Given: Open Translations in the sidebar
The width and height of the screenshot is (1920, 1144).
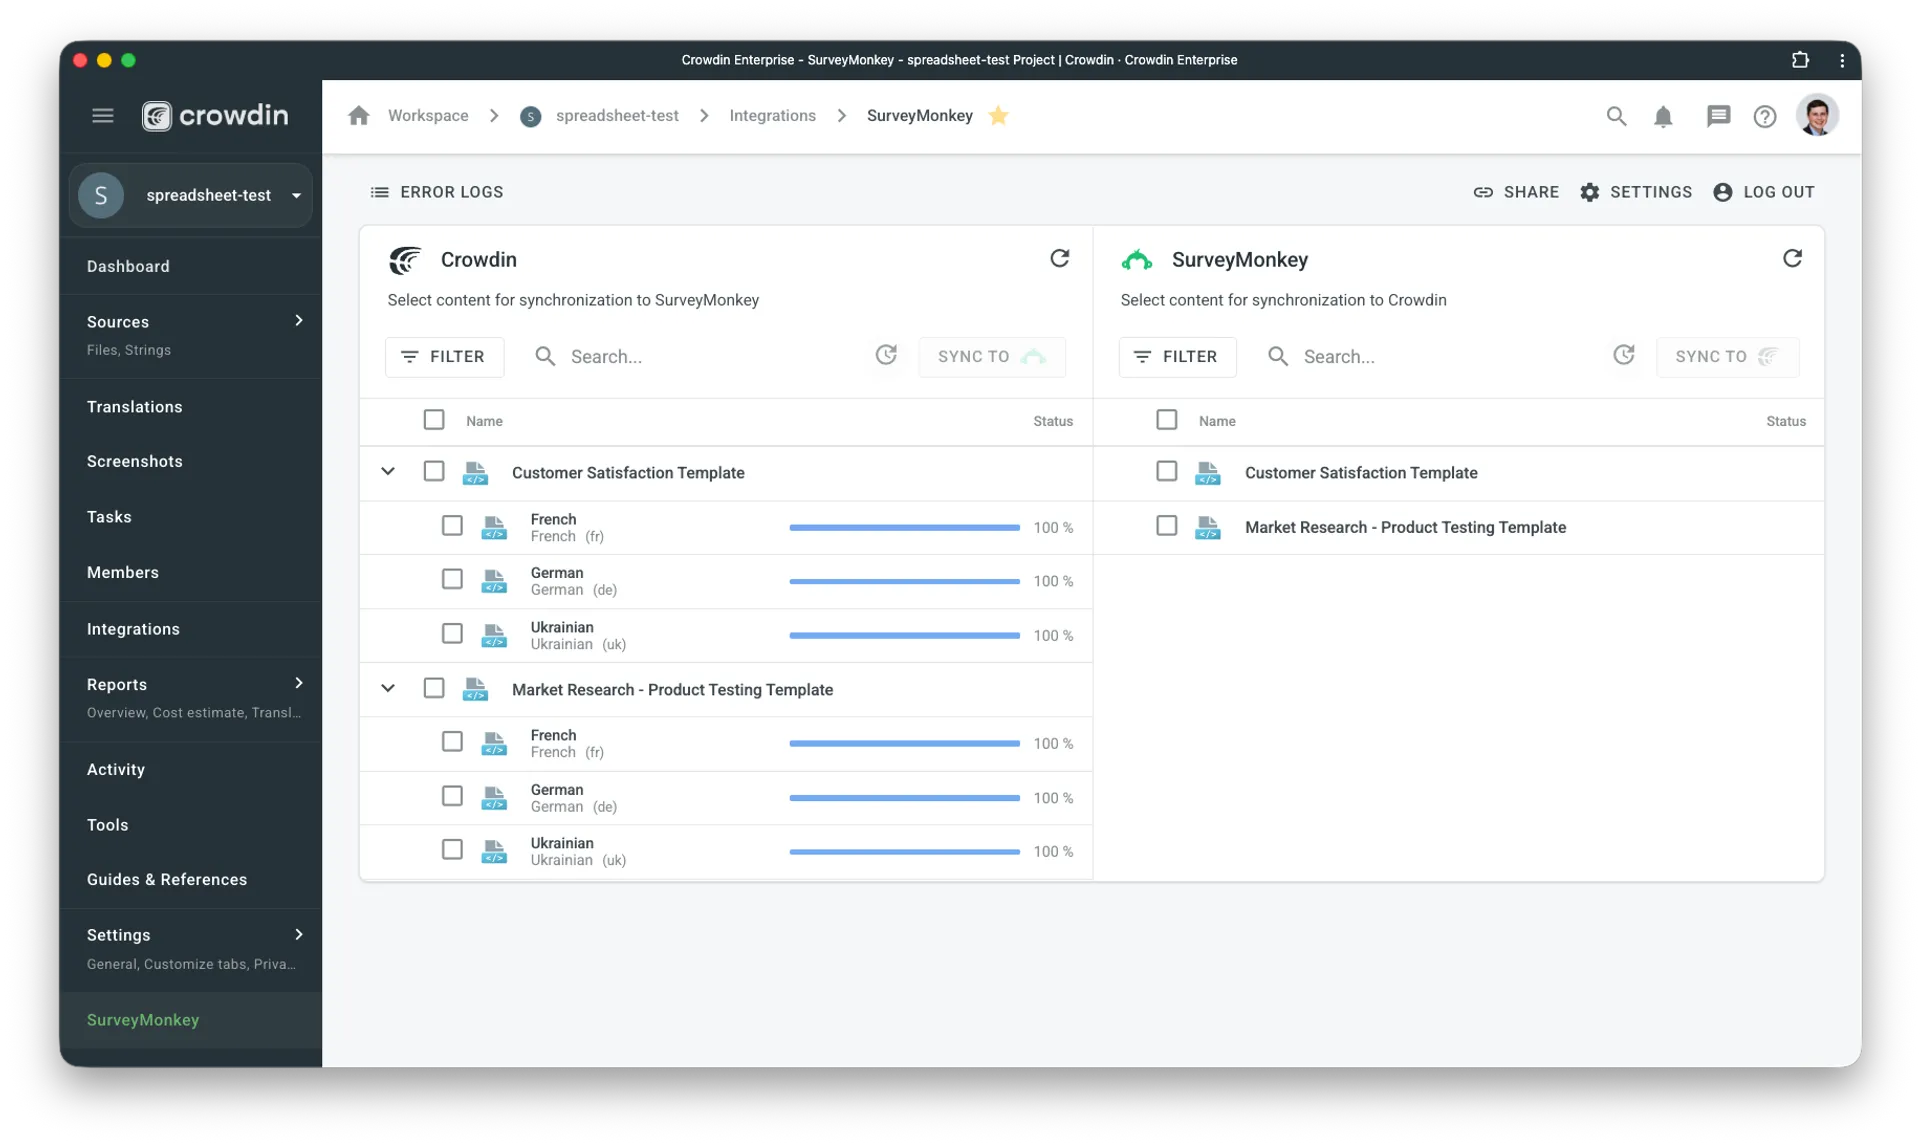Looking at the screenshot, I should pos(135,407).
